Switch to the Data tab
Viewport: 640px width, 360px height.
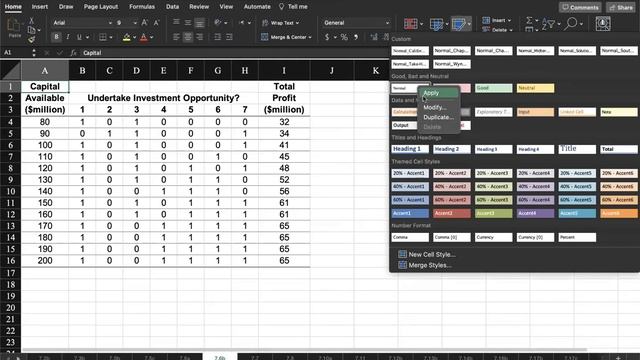pyautogui.click(x=172, y=7)
